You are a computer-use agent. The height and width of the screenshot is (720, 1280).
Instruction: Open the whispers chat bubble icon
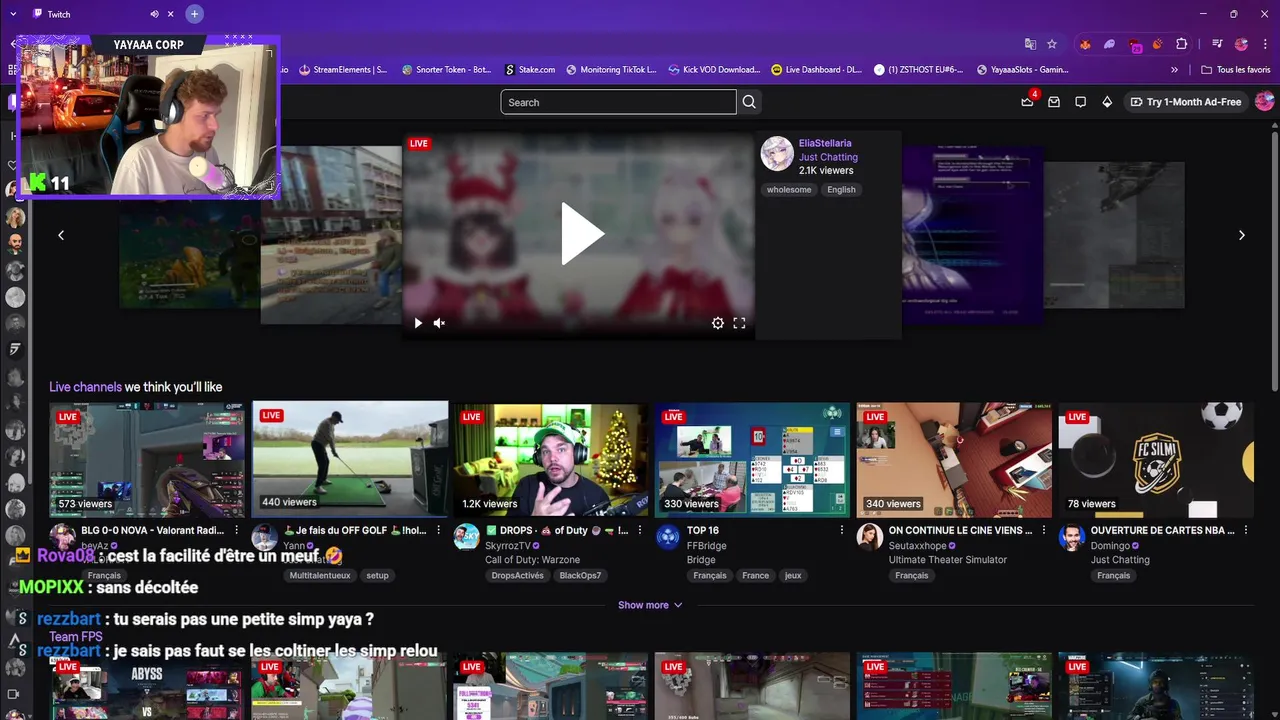click(1080, 102)
